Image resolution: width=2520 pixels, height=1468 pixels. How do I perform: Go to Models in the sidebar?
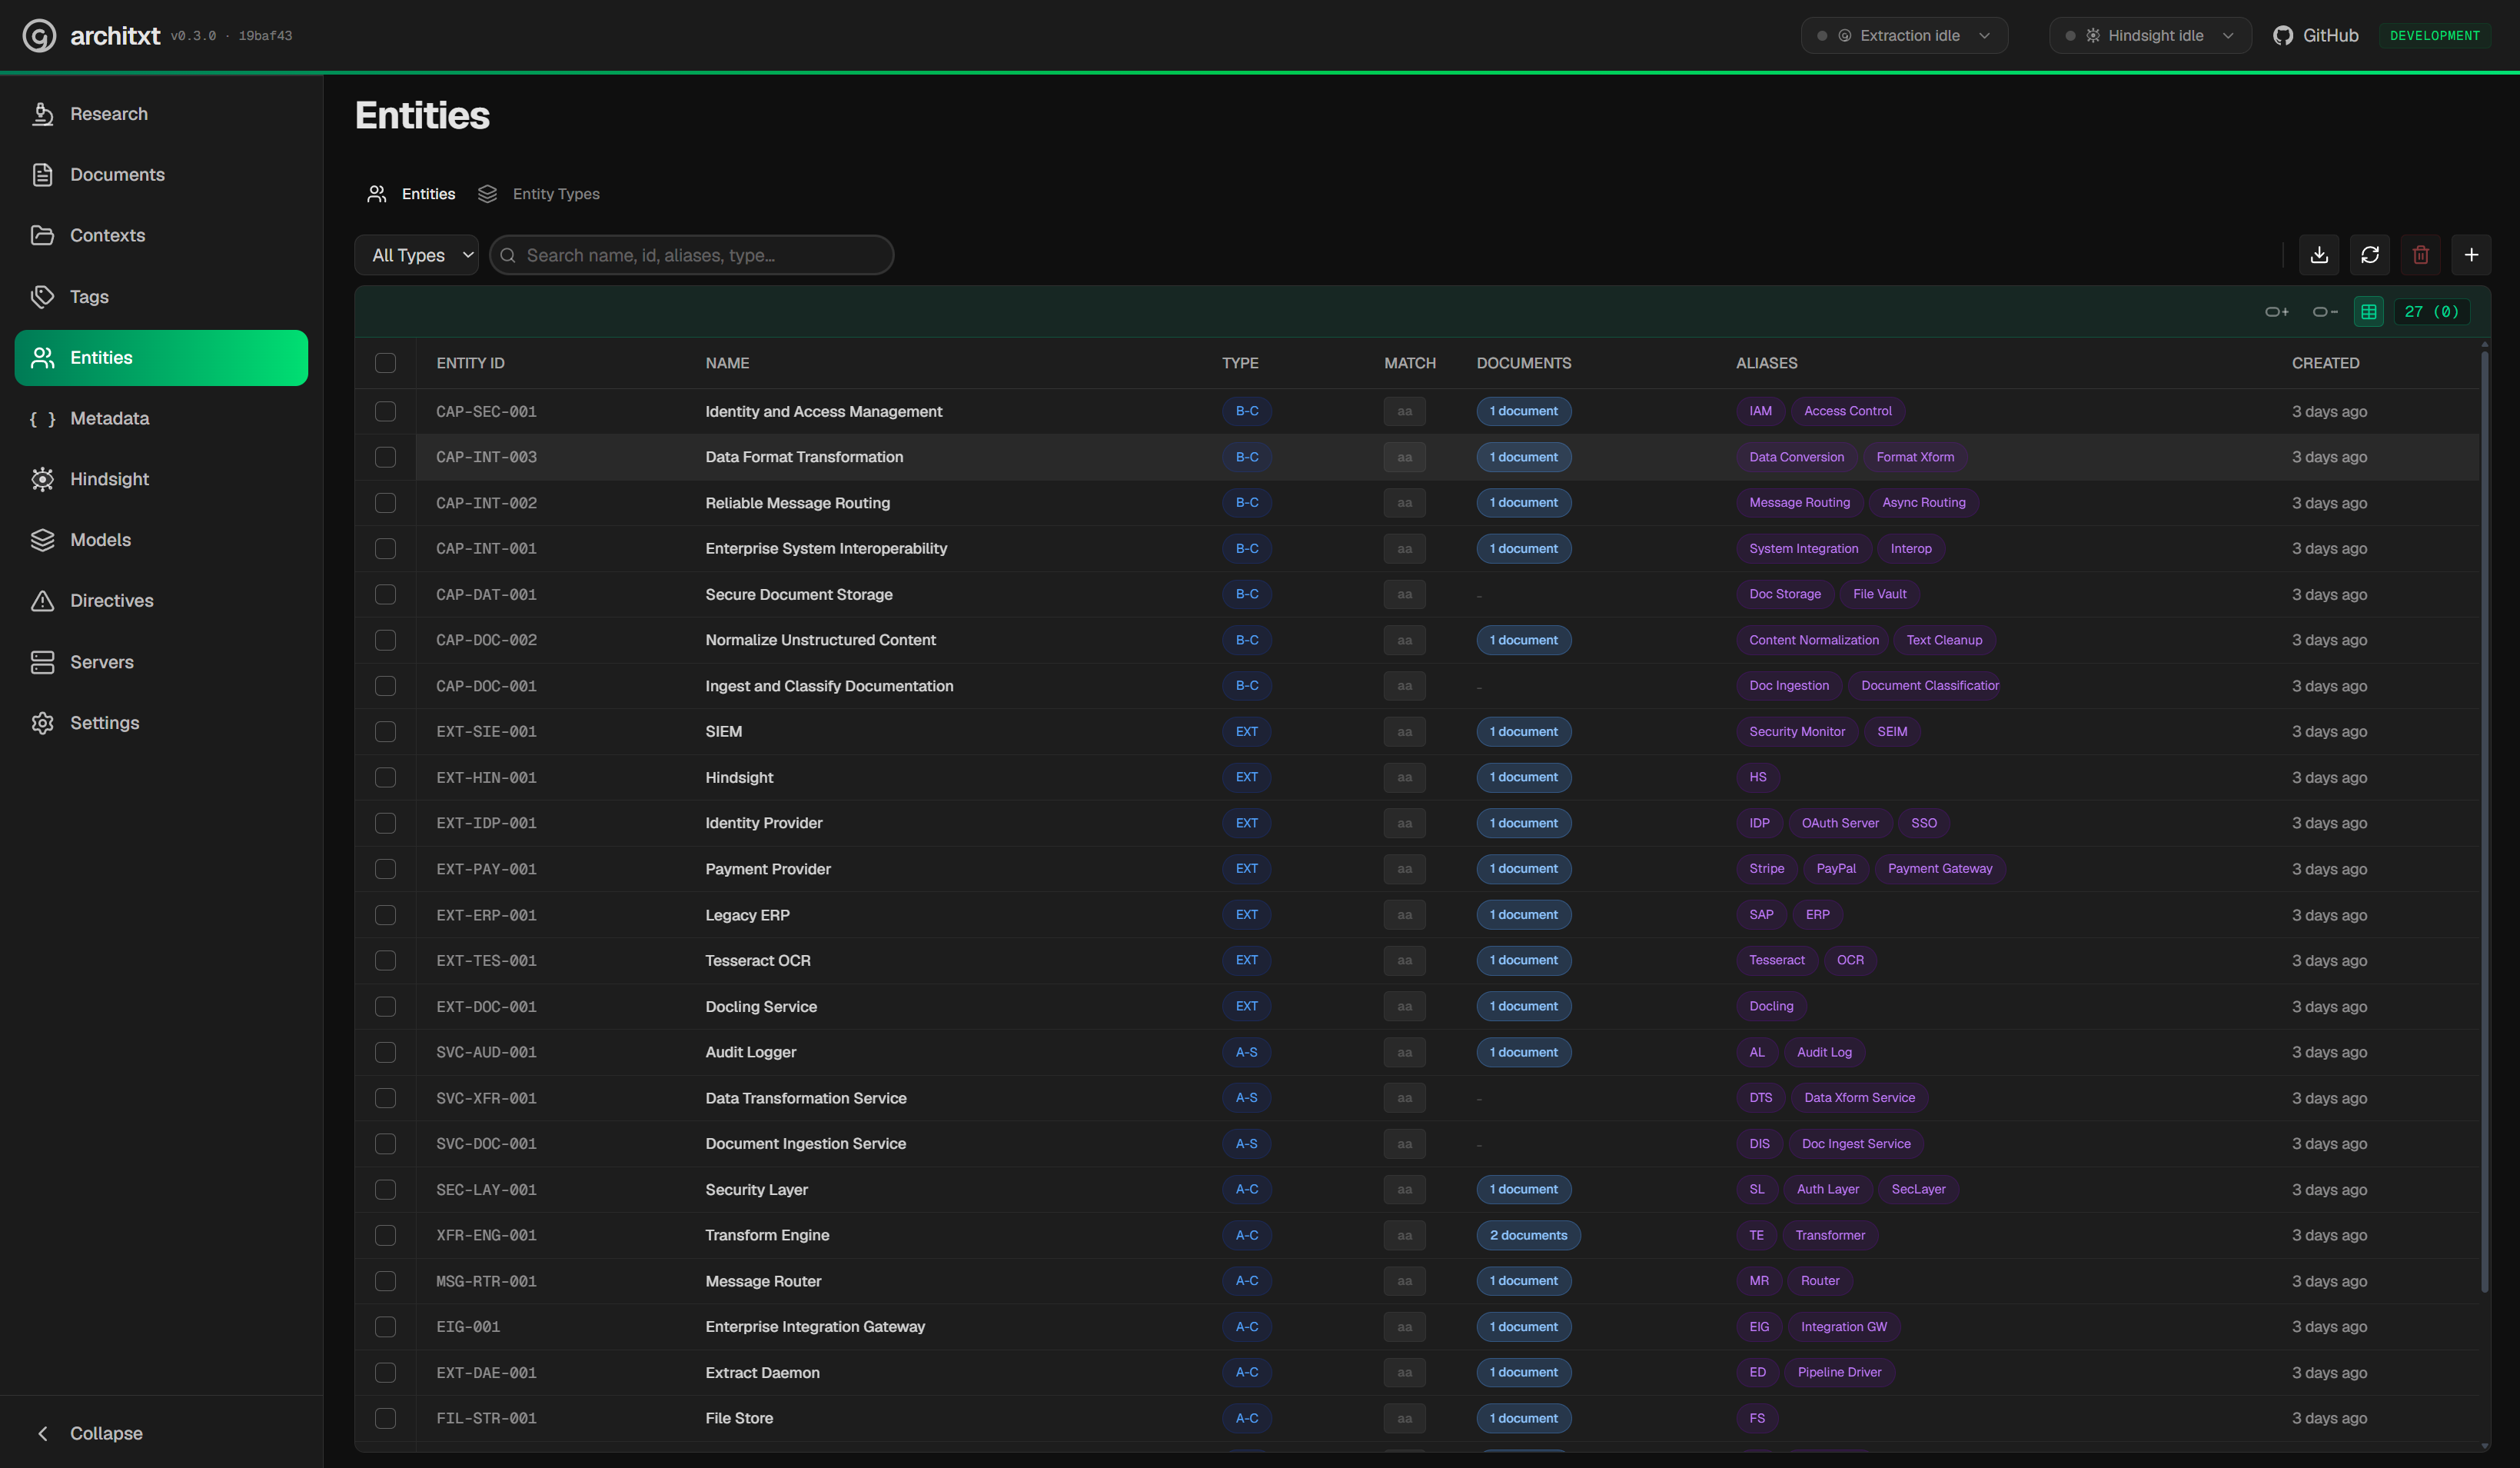coord(161,540)
